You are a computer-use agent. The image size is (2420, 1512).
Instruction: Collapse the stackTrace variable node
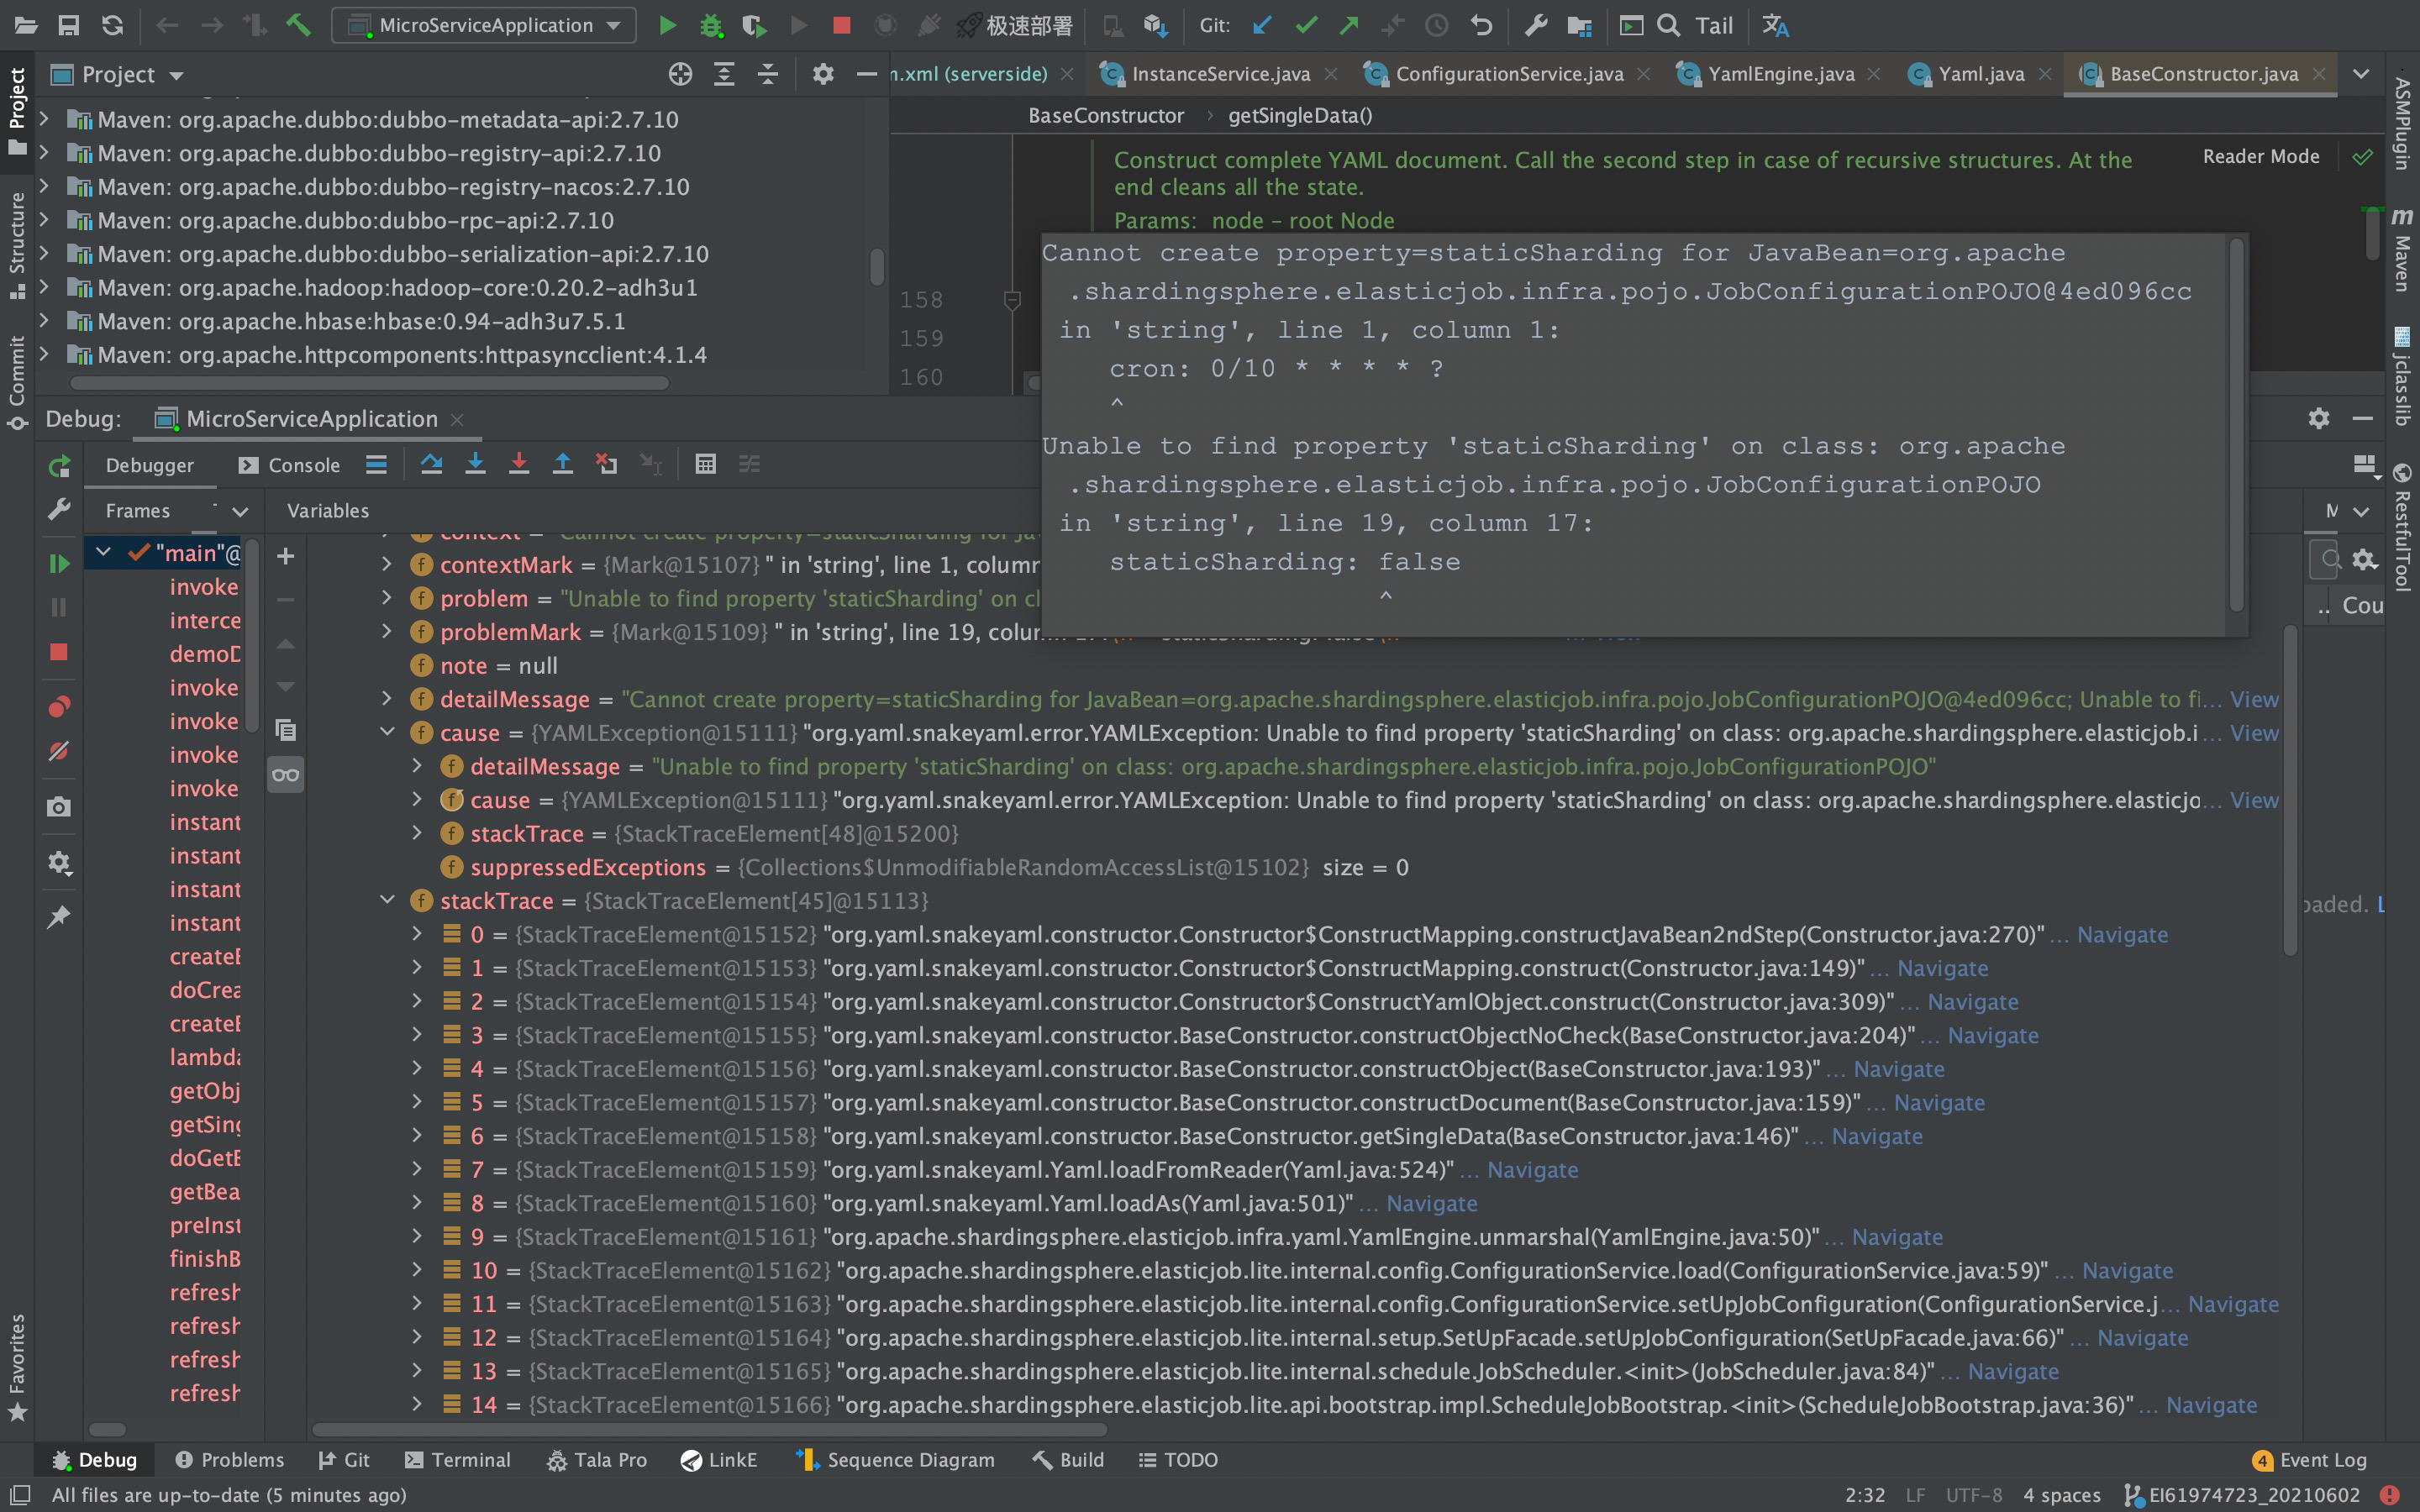pos(388,900)
